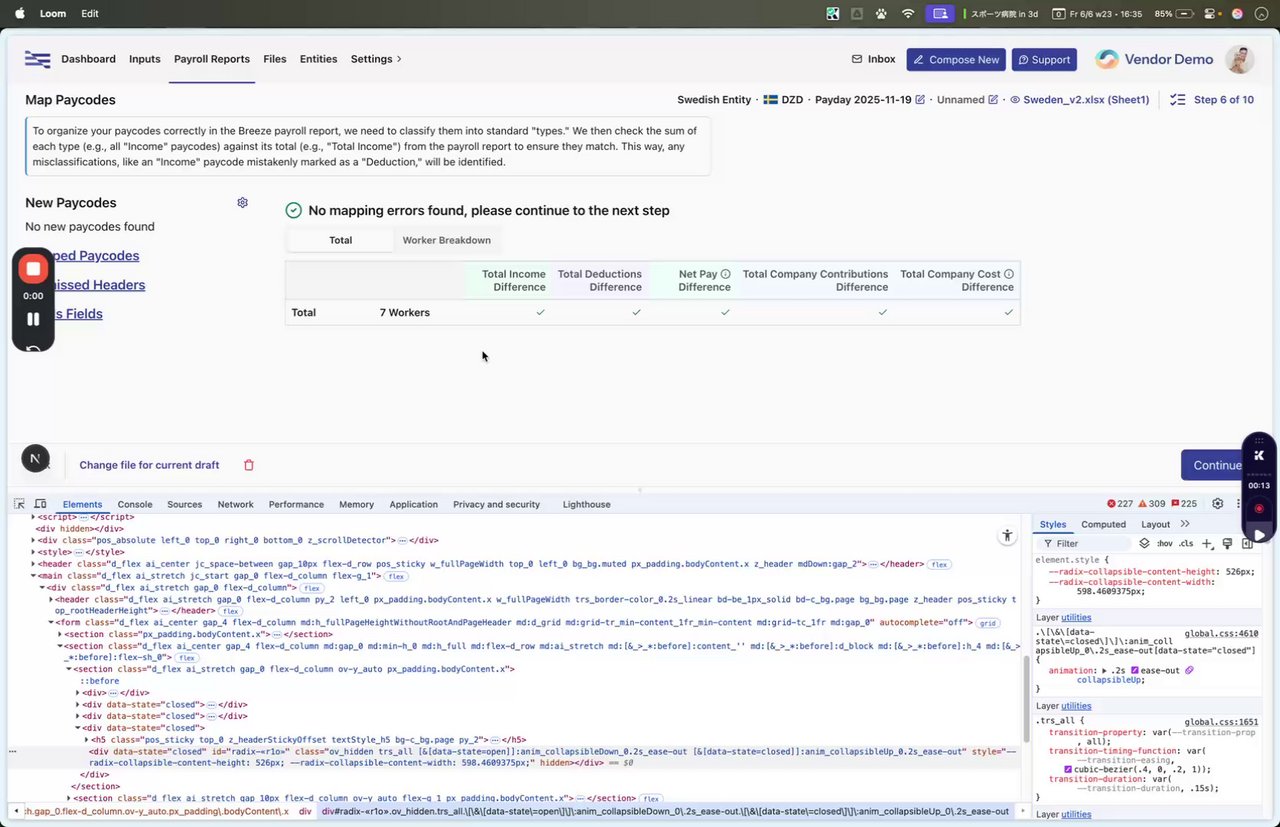Select the Payroll Reports tab
The height and width of the screenshot is (827, 1280).
pyautogui.click(x=212, y=59)
